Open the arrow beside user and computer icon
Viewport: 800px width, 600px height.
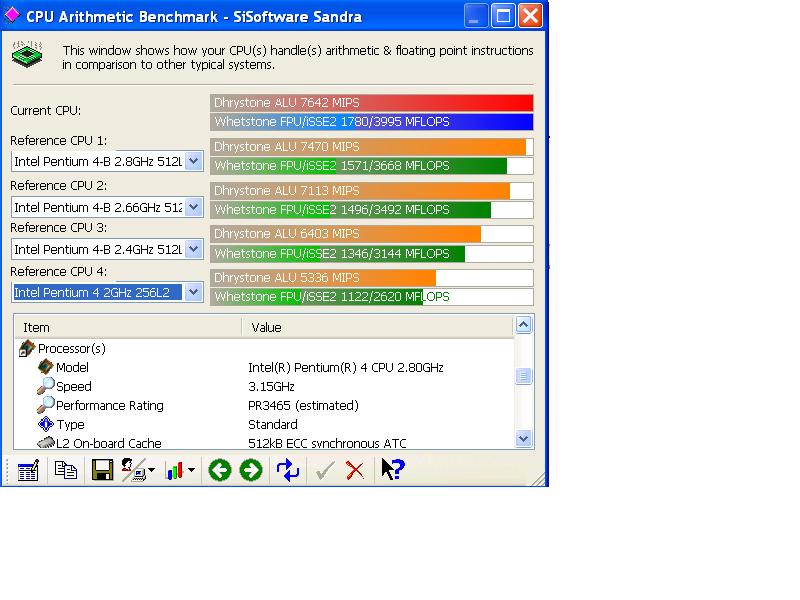pyautogui.click(x=152, y=470)
